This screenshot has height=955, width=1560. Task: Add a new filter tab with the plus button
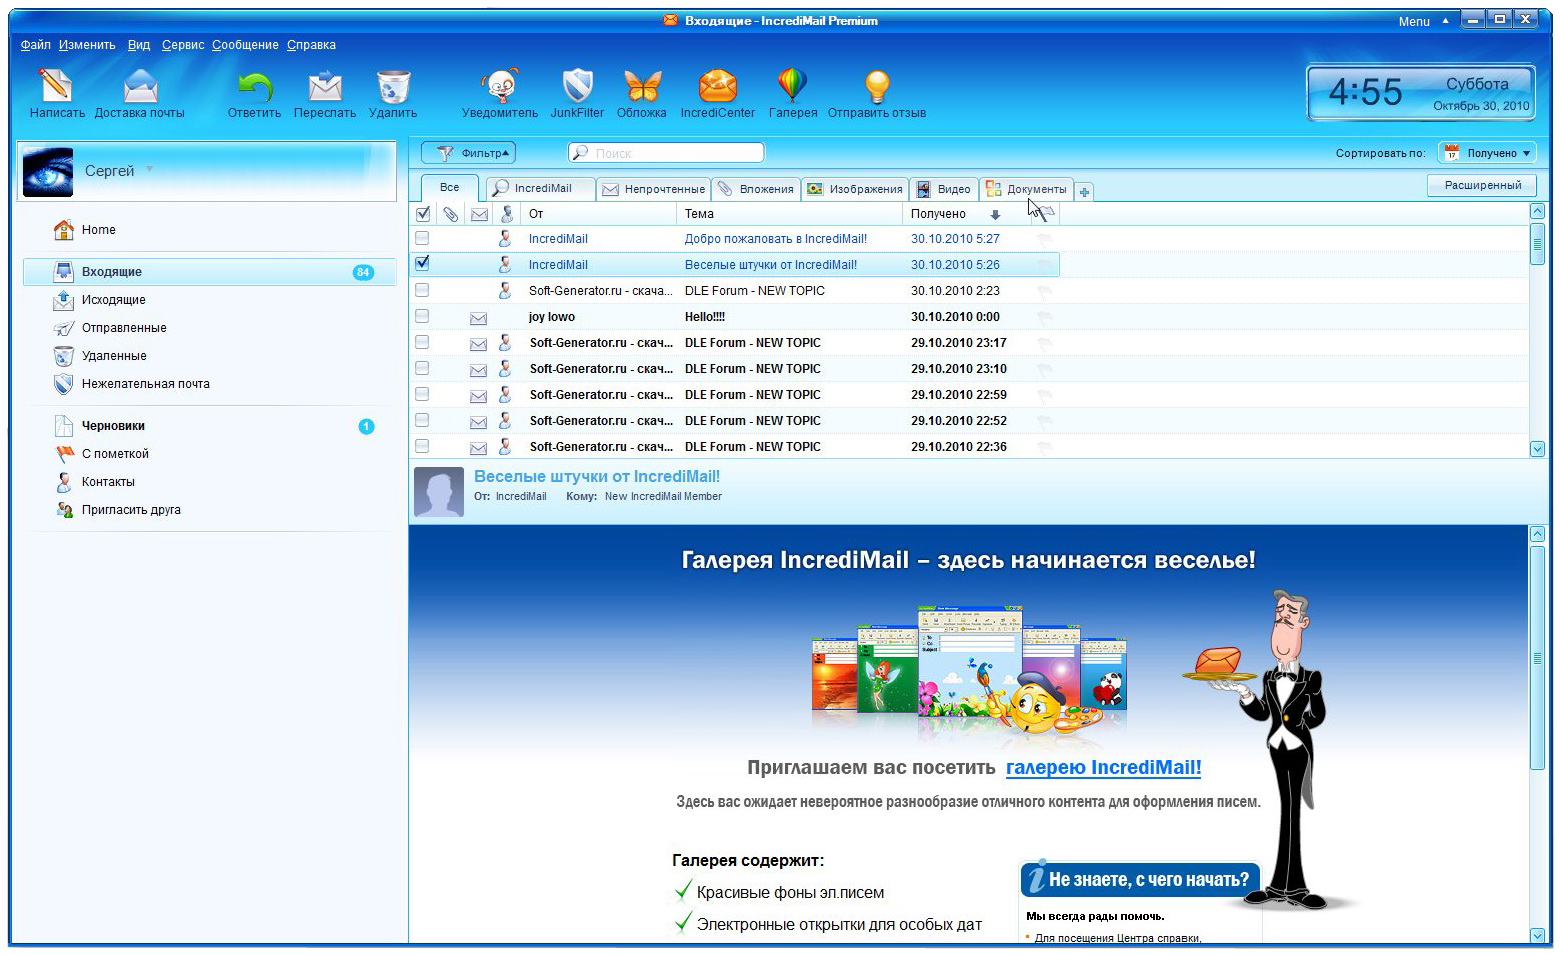tap(1084, 191)
